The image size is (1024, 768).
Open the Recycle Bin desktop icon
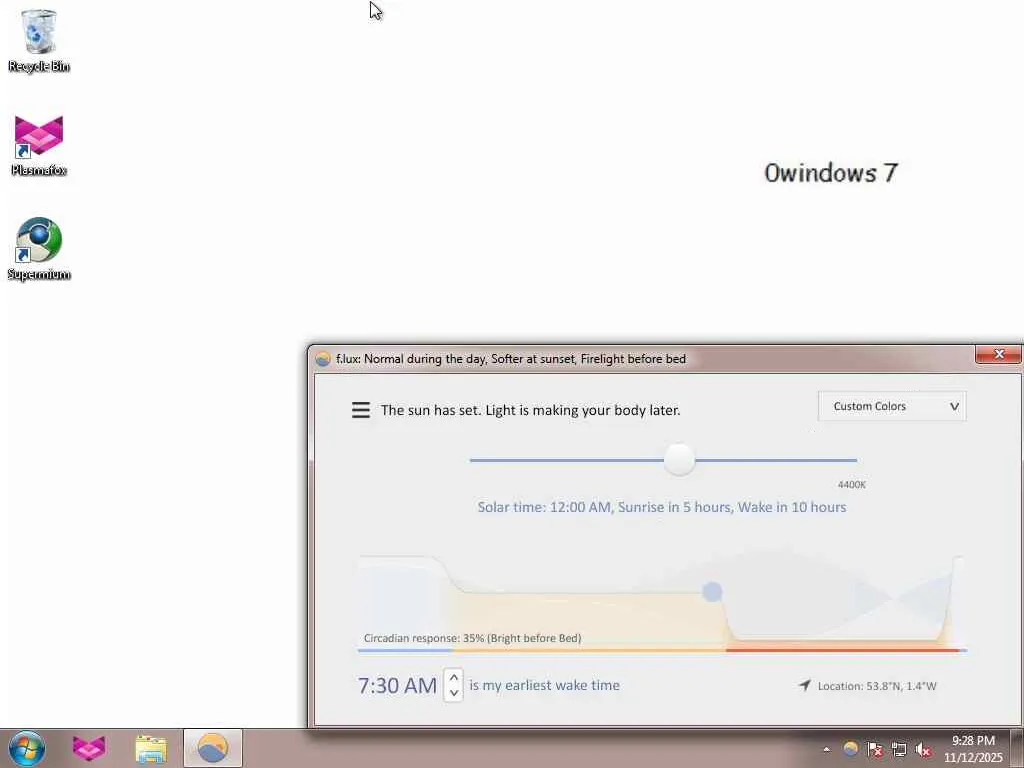tap(39, 40)
